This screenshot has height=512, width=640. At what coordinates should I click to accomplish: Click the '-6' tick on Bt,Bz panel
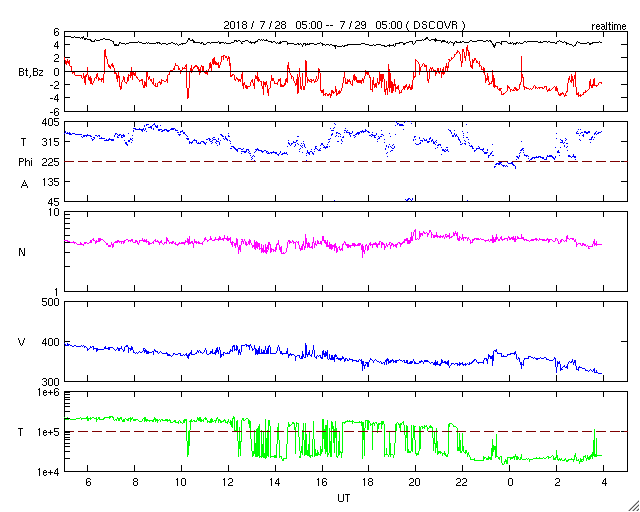(54, 111)
